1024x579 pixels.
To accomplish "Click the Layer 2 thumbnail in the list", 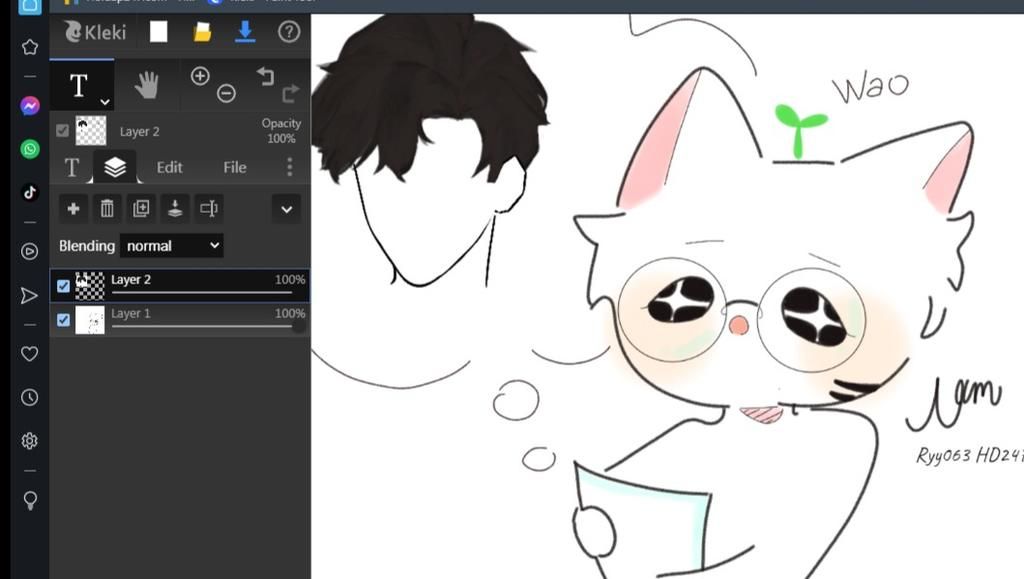I will point(90,286).
